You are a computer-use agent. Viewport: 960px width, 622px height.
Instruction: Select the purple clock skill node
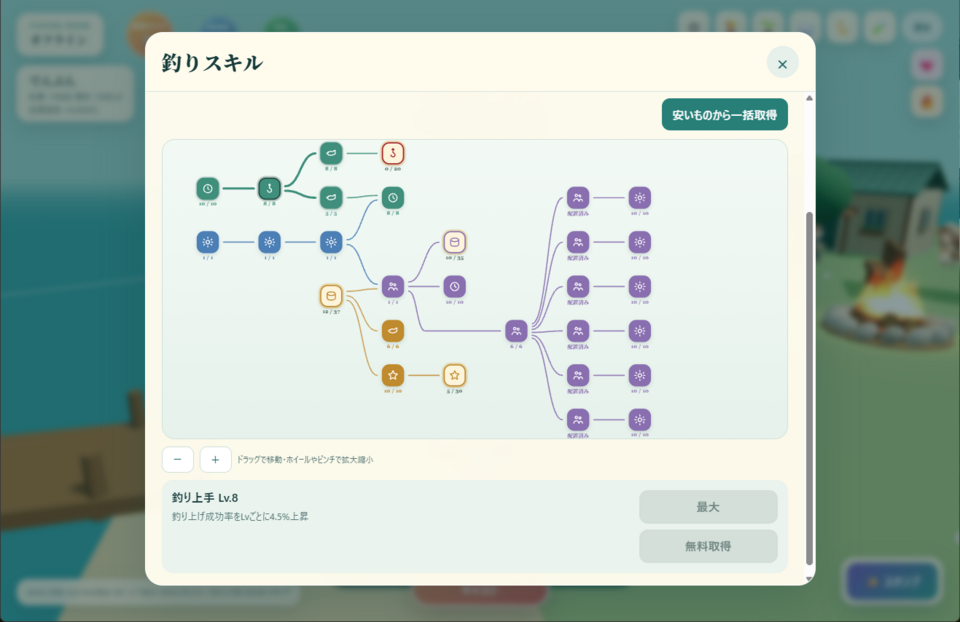(x=454, y=287)
